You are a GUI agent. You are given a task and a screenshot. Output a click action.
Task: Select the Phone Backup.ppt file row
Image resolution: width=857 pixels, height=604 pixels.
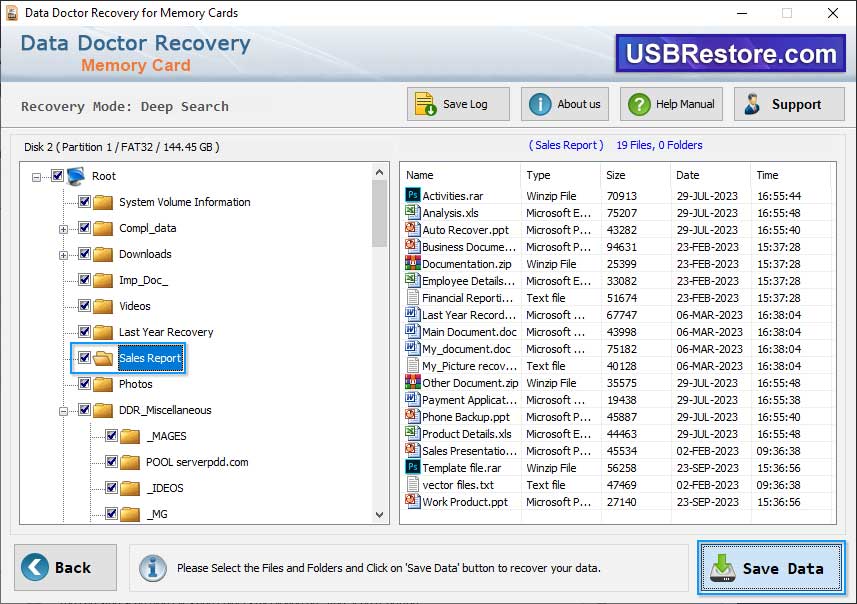pyautogui.click(x=617, y=417)
